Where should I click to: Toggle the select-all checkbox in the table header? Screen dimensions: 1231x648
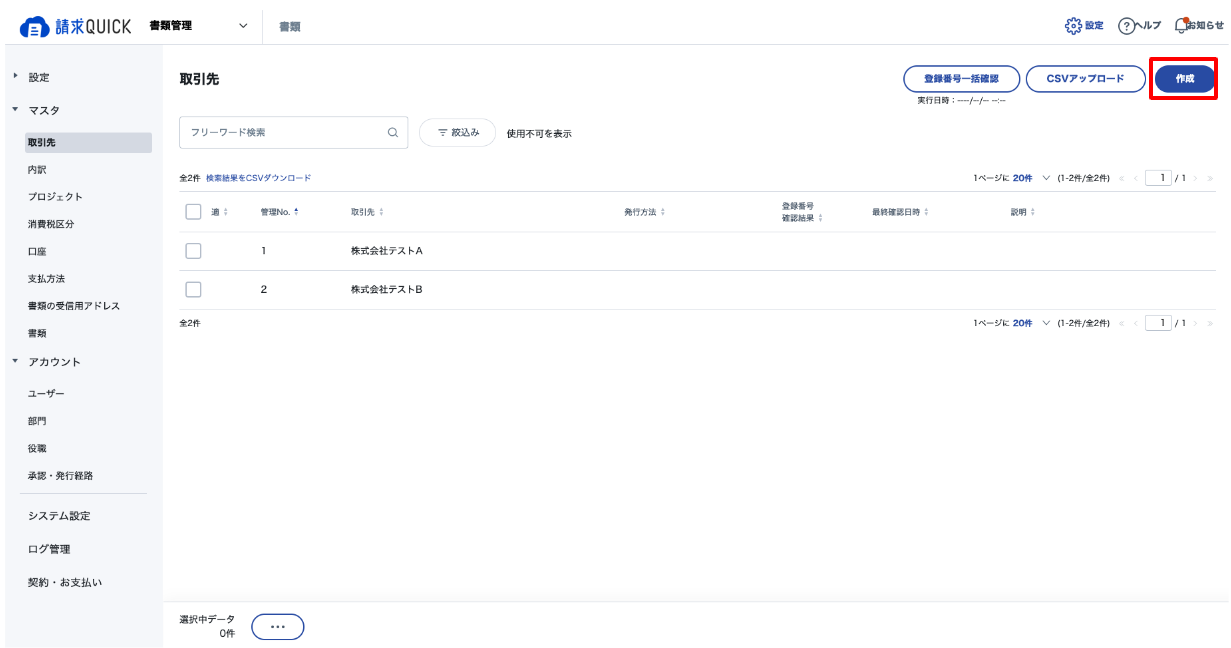tap(194, 211)
